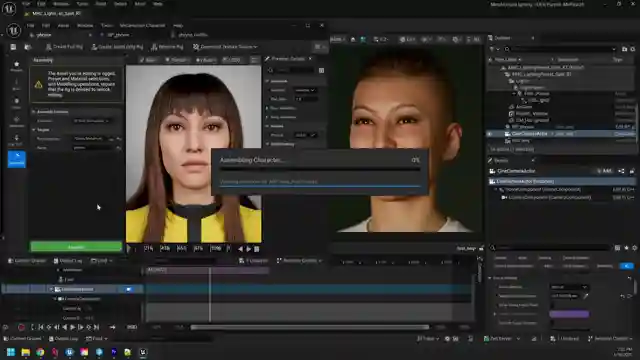This screenshot has height=360, width=640.
Task: Step preview playback backward
Action: click(x=240, y=249)
